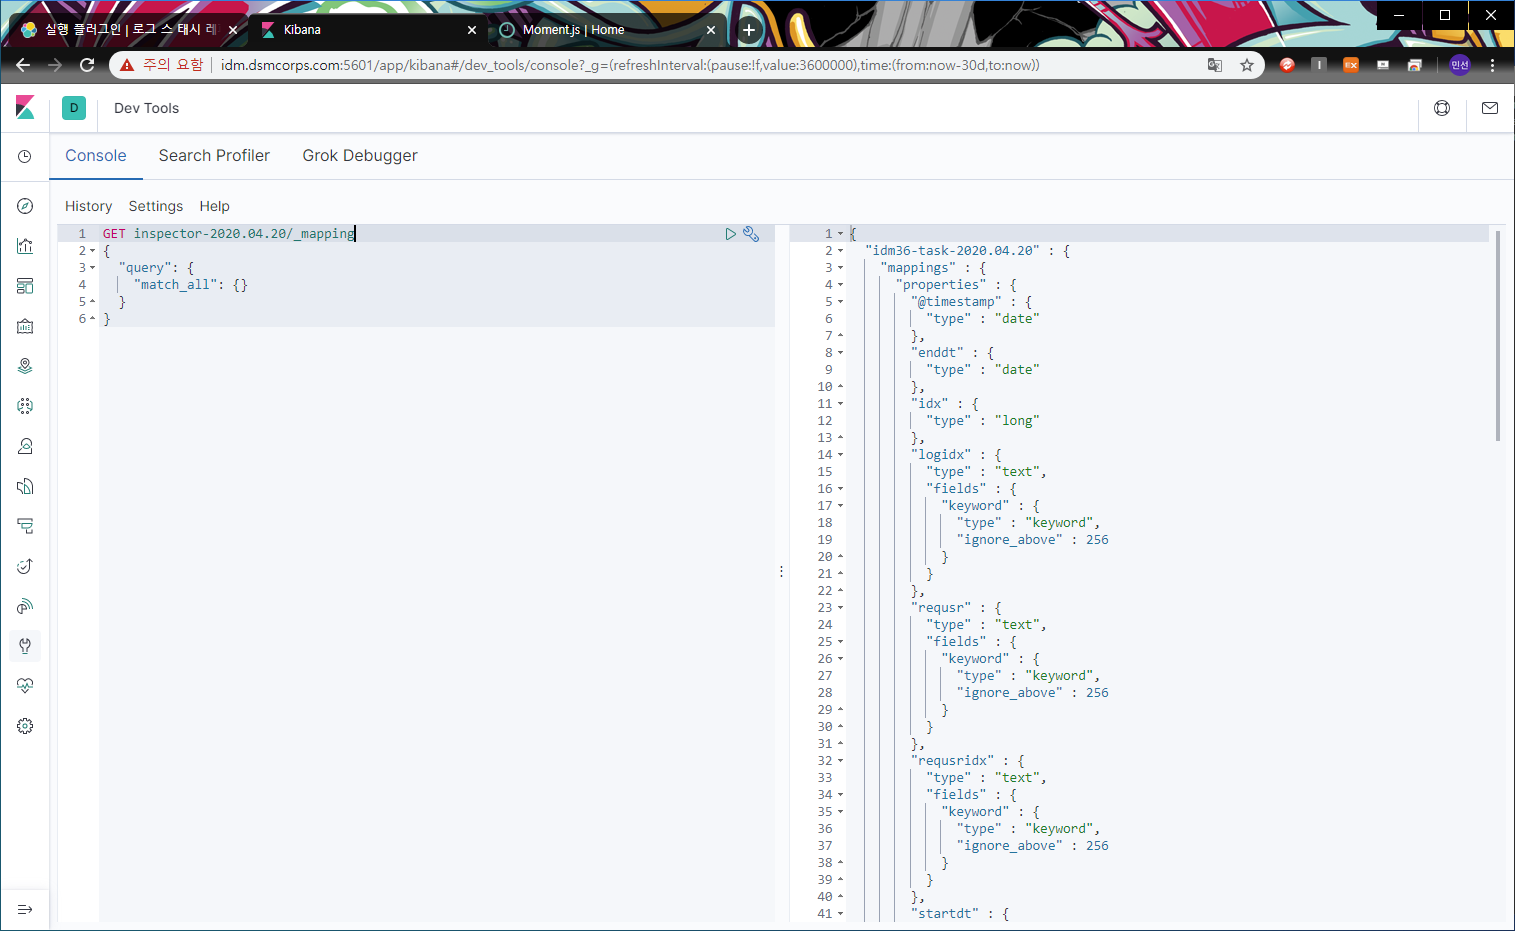The image size is (1515, 931).
Task: Collapse request body at line 2
Action: pos(93,251)
